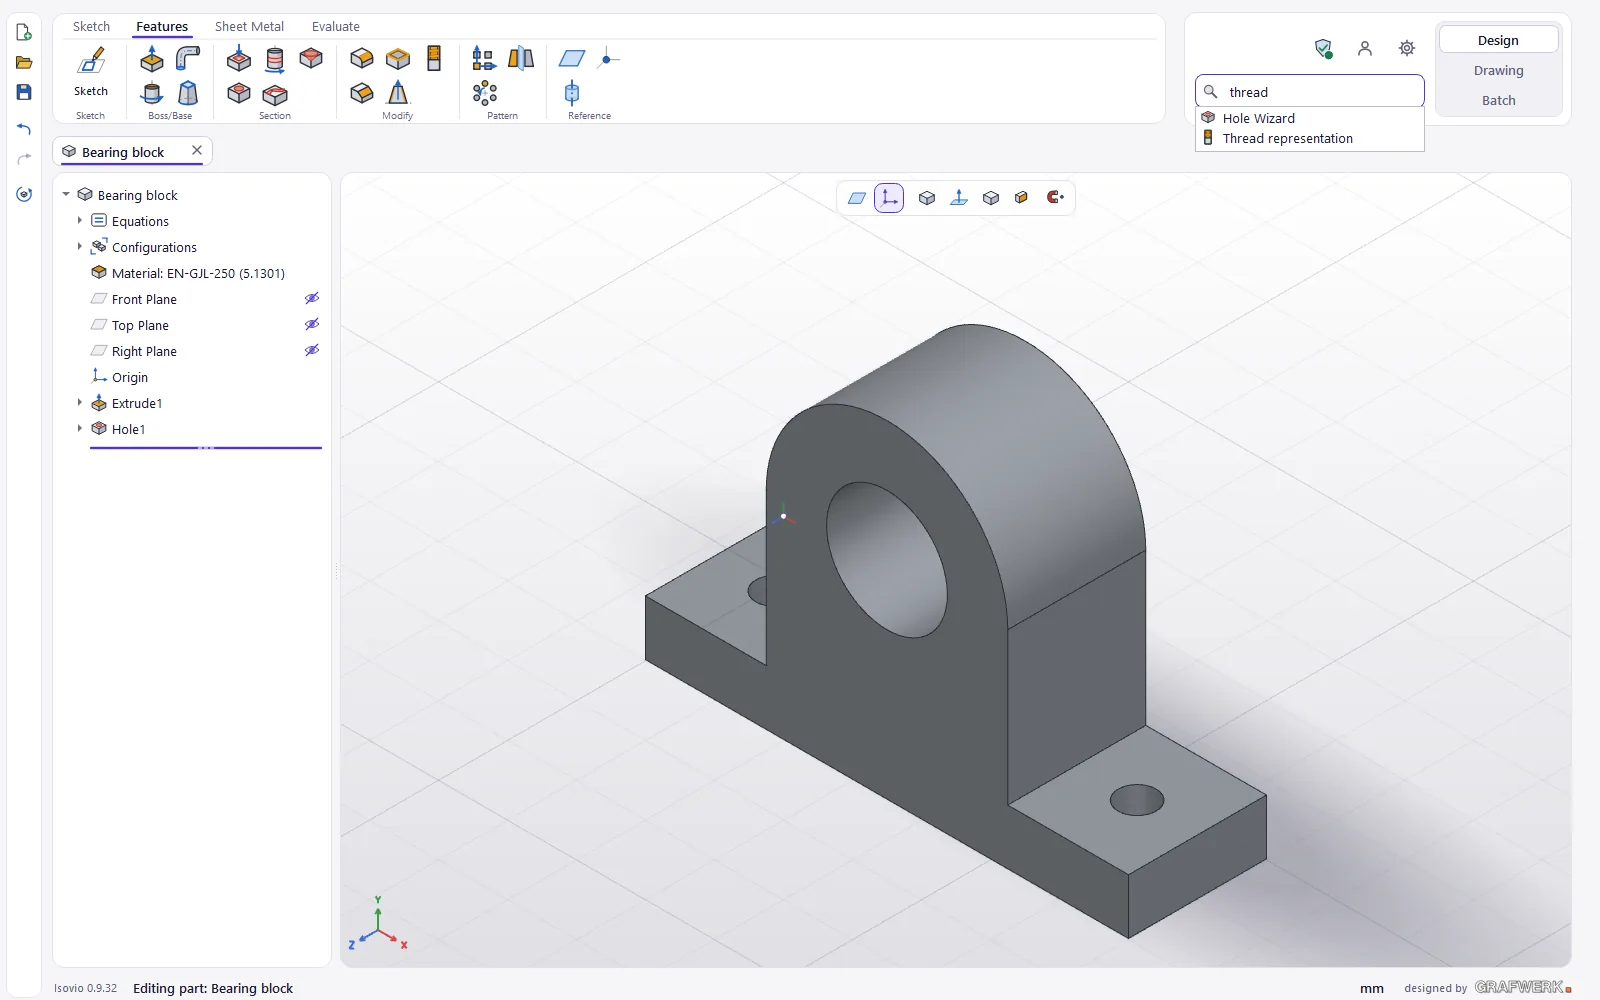Image resolution: width=1600 pixels, height=1000 pixels.
Task: Click the Design mode button
Action: click(1498, 40)
